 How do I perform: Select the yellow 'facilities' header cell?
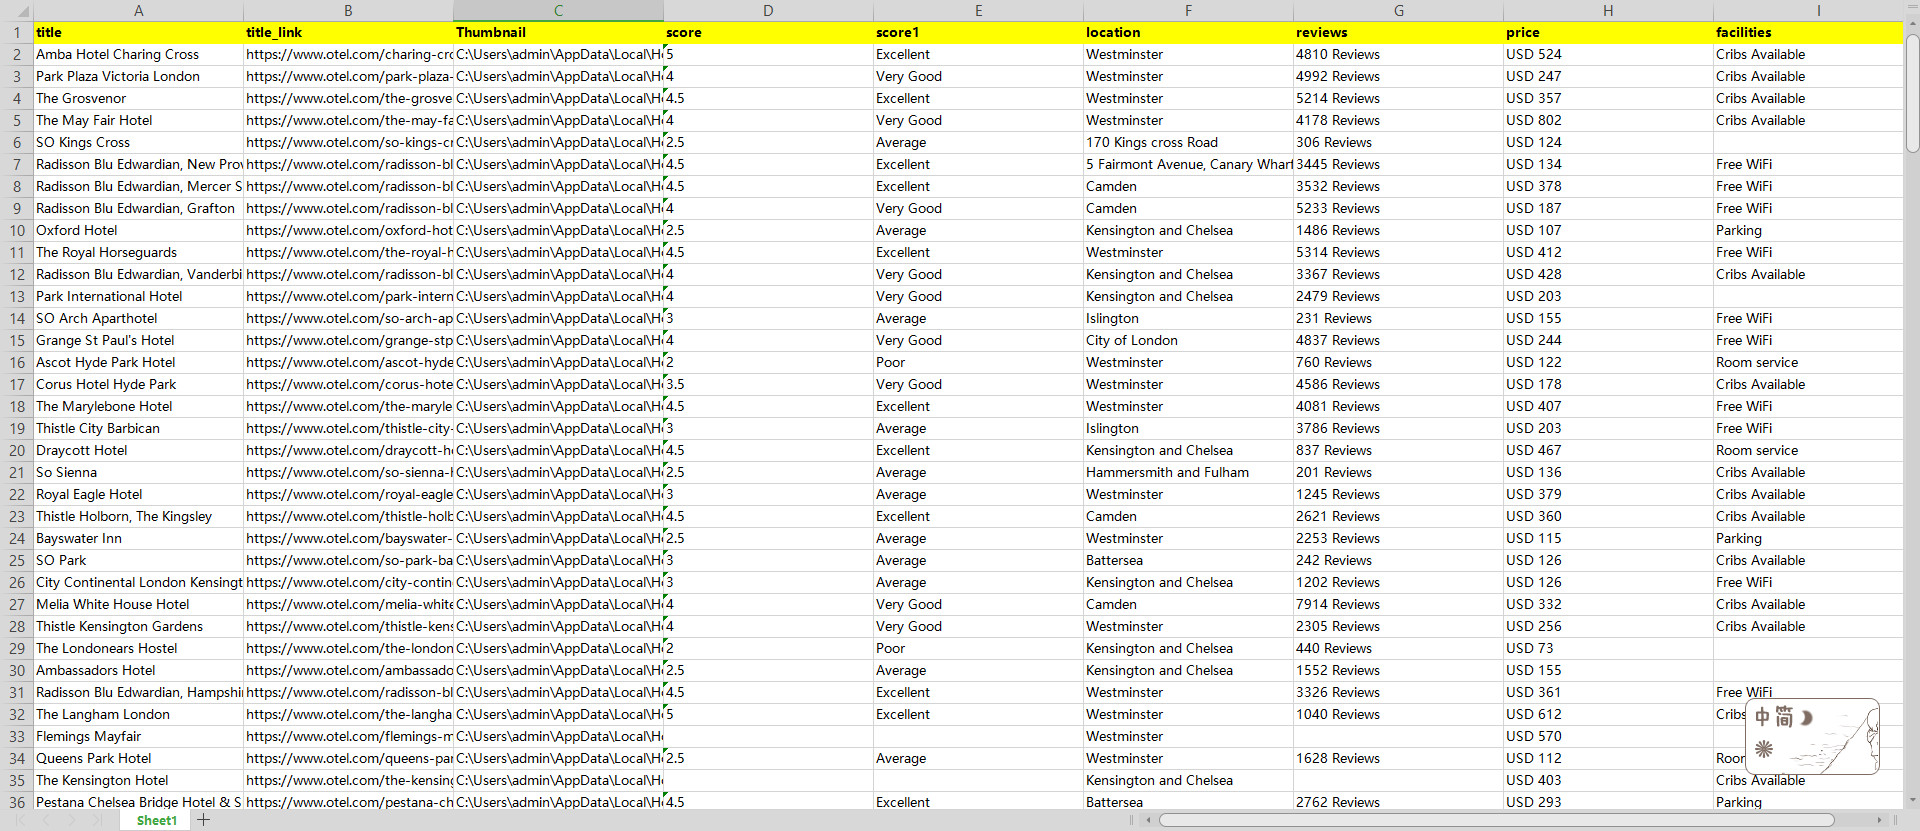pos(1807,33)
